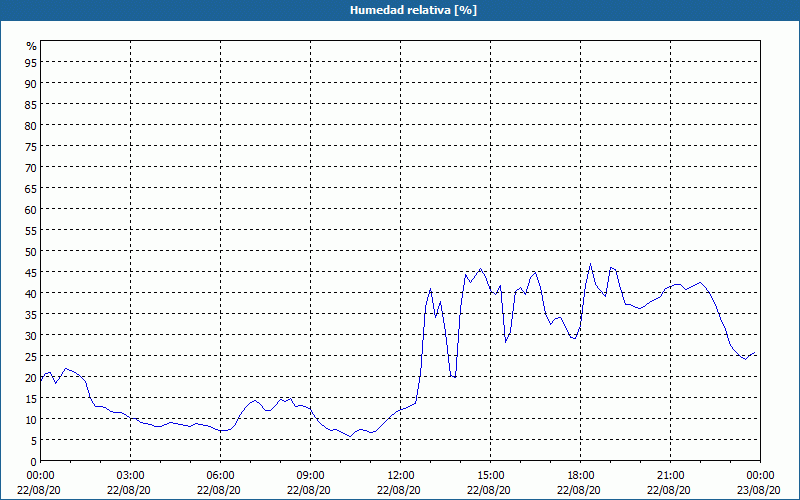Select the y-axis value '25'

[x=31, y=357]
